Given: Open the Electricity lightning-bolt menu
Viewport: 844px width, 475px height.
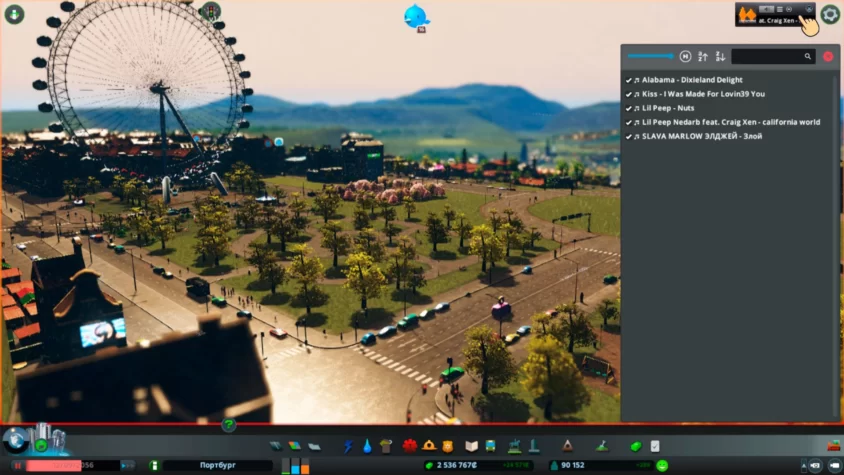Looking at the screenshot, I should 348,446.
